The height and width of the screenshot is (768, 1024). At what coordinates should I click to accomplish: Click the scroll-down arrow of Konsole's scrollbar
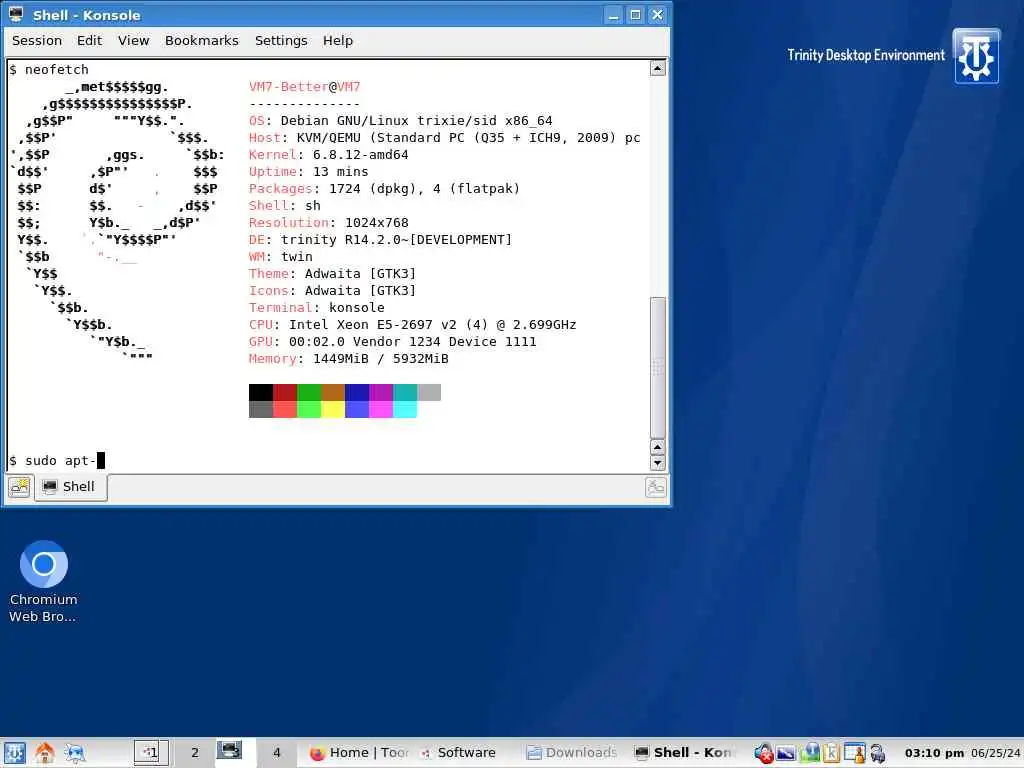(658, 463)
